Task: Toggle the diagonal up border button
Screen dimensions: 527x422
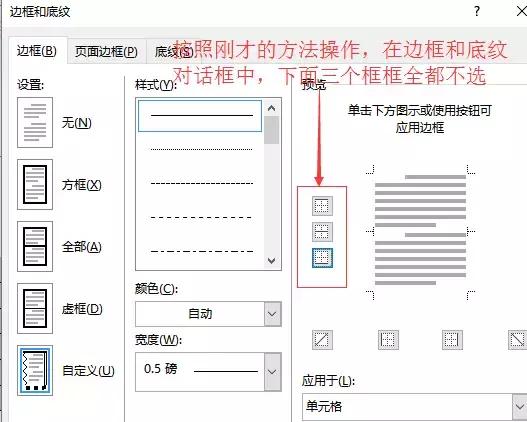Action: [x=322, y=340]
